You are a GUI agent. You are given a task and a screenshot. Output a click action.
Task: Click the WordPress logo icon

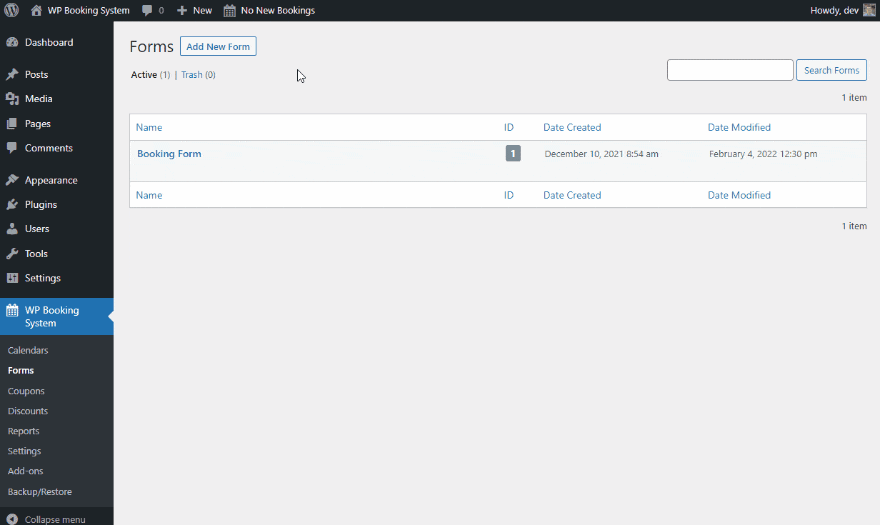tap(11, 10)
